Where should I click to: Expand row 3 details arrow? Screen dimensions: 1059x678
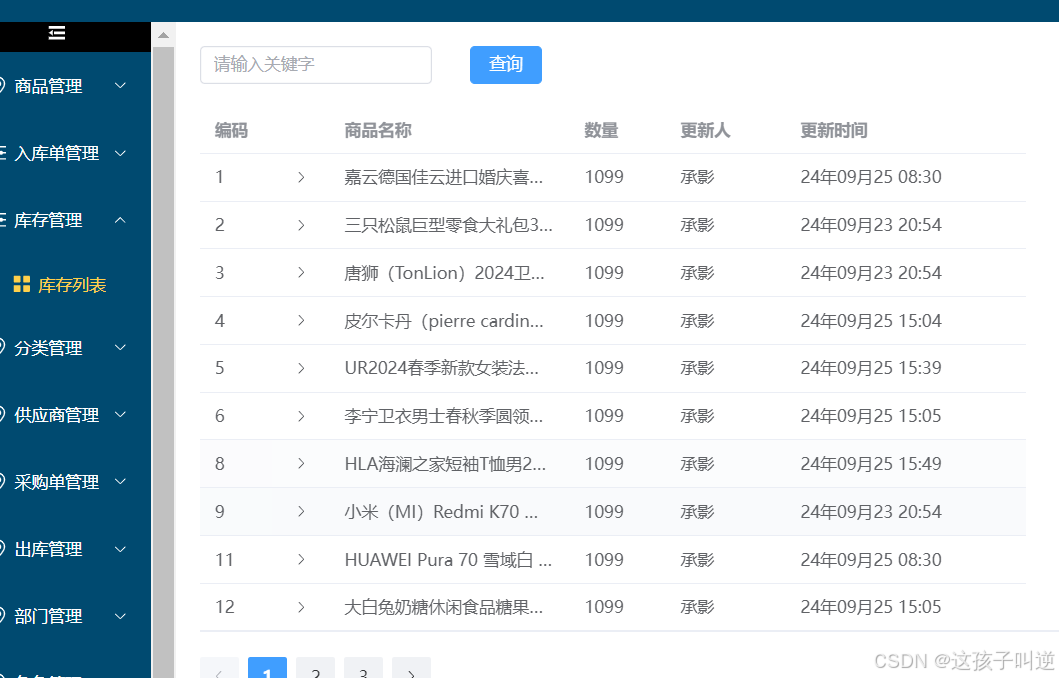(x=301, y=272)
